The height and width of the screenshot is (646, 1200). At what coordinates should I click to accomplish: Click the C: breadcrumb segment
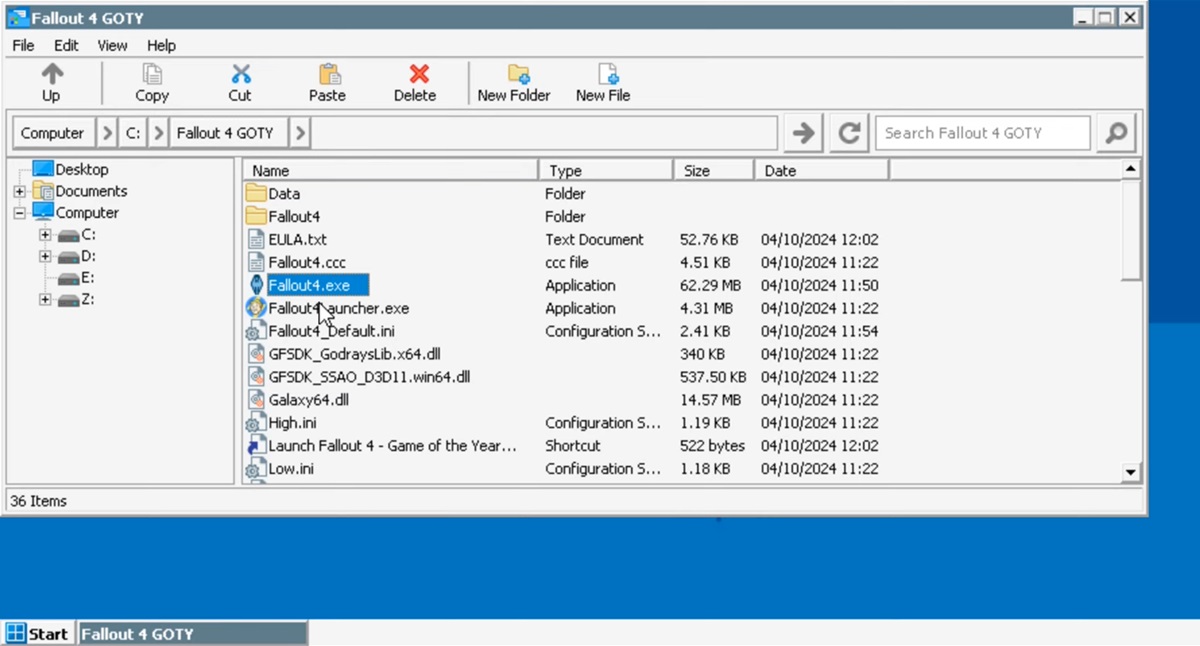tap(133, 133)
